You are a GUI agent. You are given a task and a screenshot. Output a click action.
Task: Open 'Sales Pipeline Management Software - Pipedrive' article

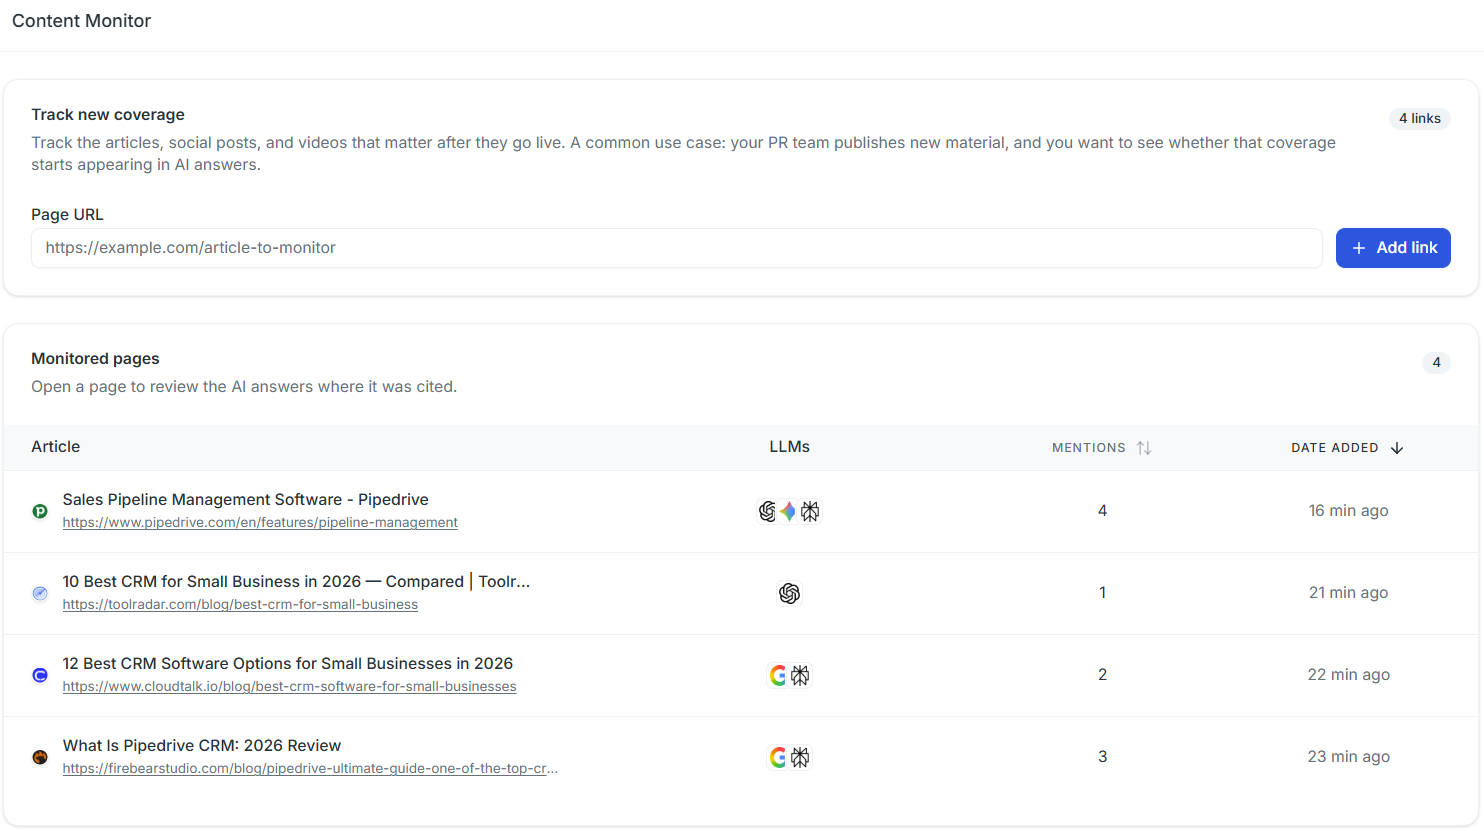(x=246, y=500)
